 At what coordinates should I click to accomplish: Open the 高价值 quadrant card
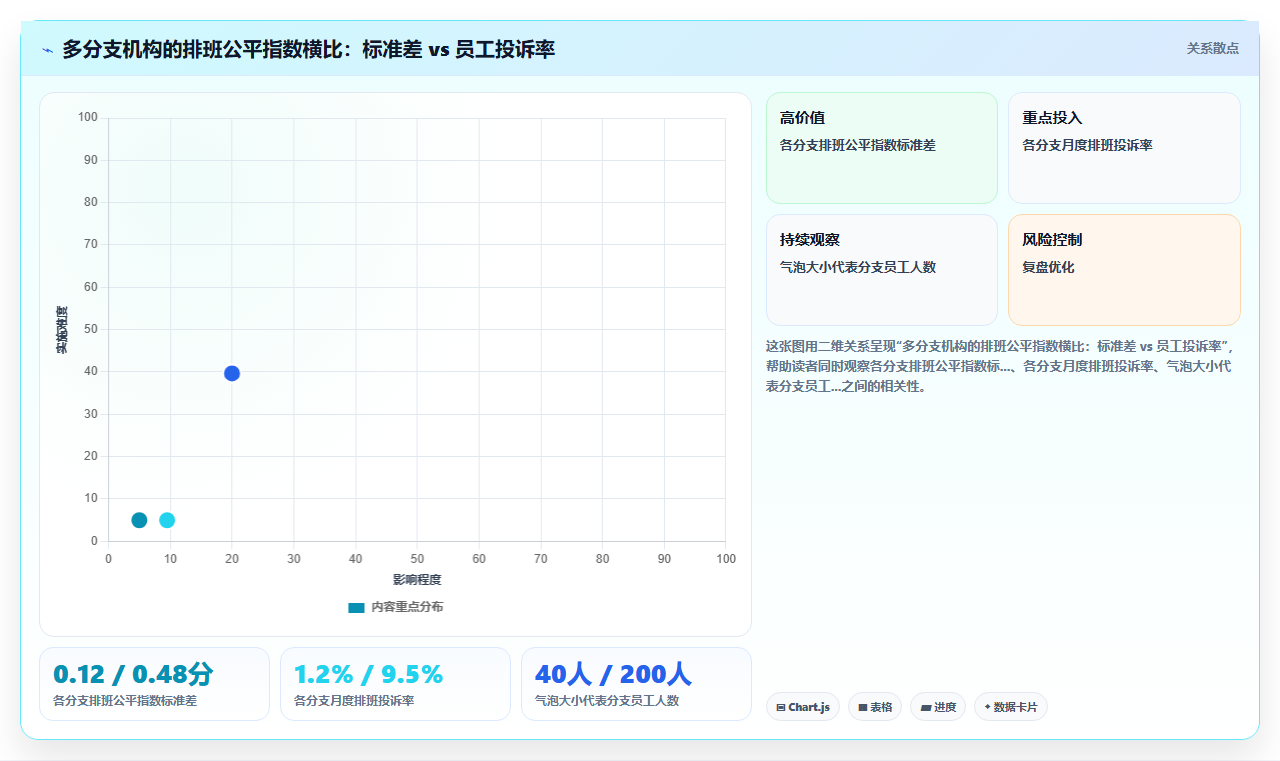click(x=882, y=148)
